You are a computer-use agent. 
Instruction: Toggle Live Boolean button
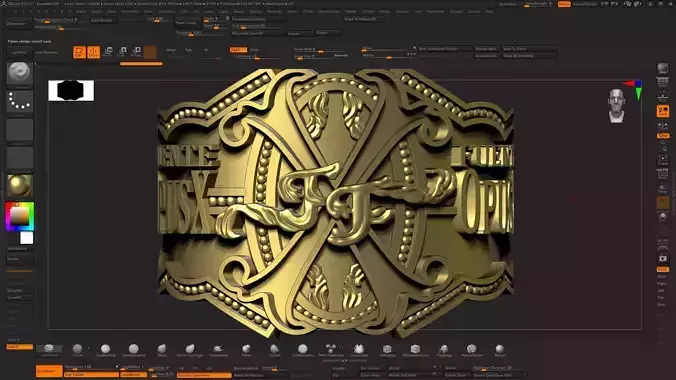[47, 52]
